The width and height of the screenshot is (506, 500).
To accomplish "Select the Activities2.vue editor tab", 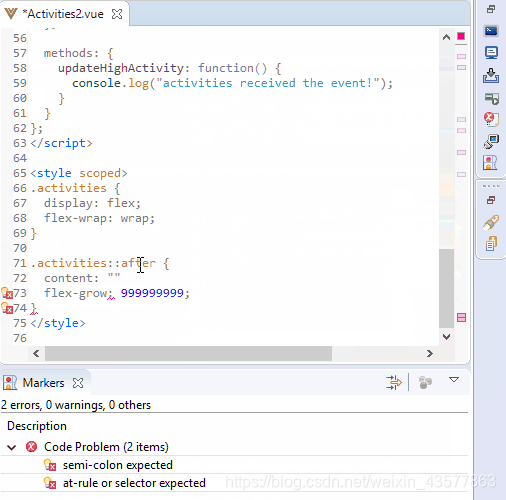I will 65,14.
